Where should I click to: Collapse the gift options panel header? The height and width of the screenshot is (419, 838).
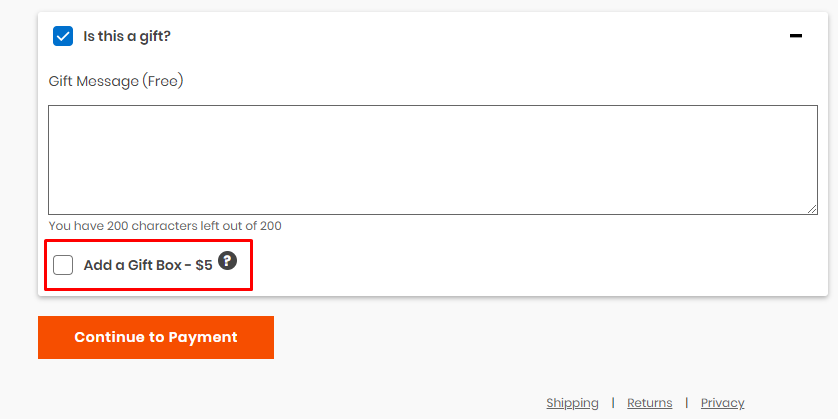(x=432, y=36)
